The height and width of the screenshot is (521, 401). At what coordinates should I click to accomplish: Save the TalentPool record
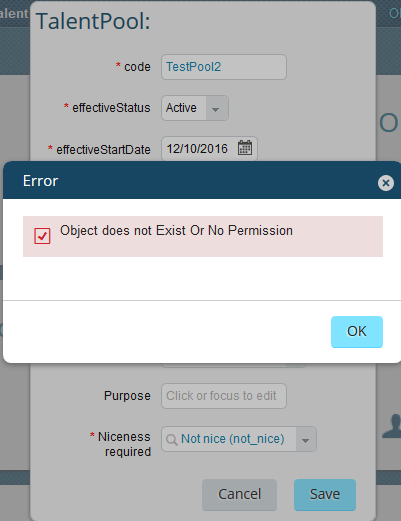point(325,495)
